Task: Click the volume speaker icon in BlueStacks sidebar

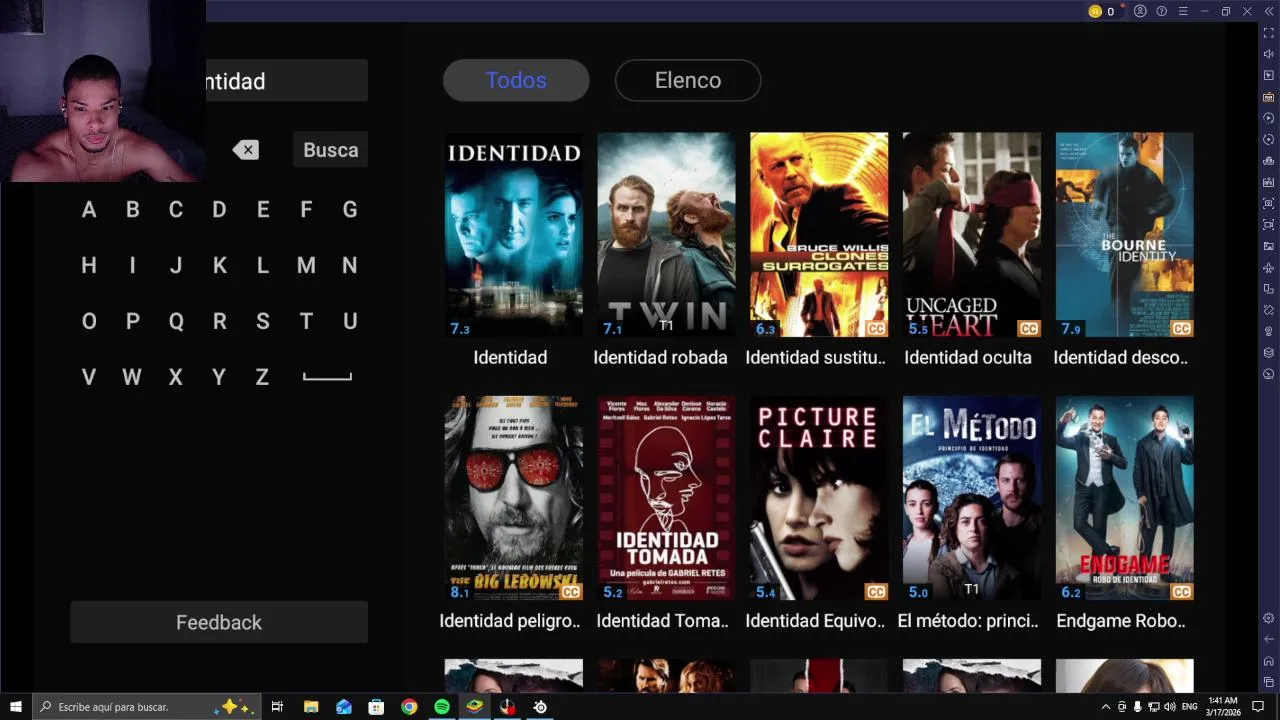Action: (x=1268, y=54)
